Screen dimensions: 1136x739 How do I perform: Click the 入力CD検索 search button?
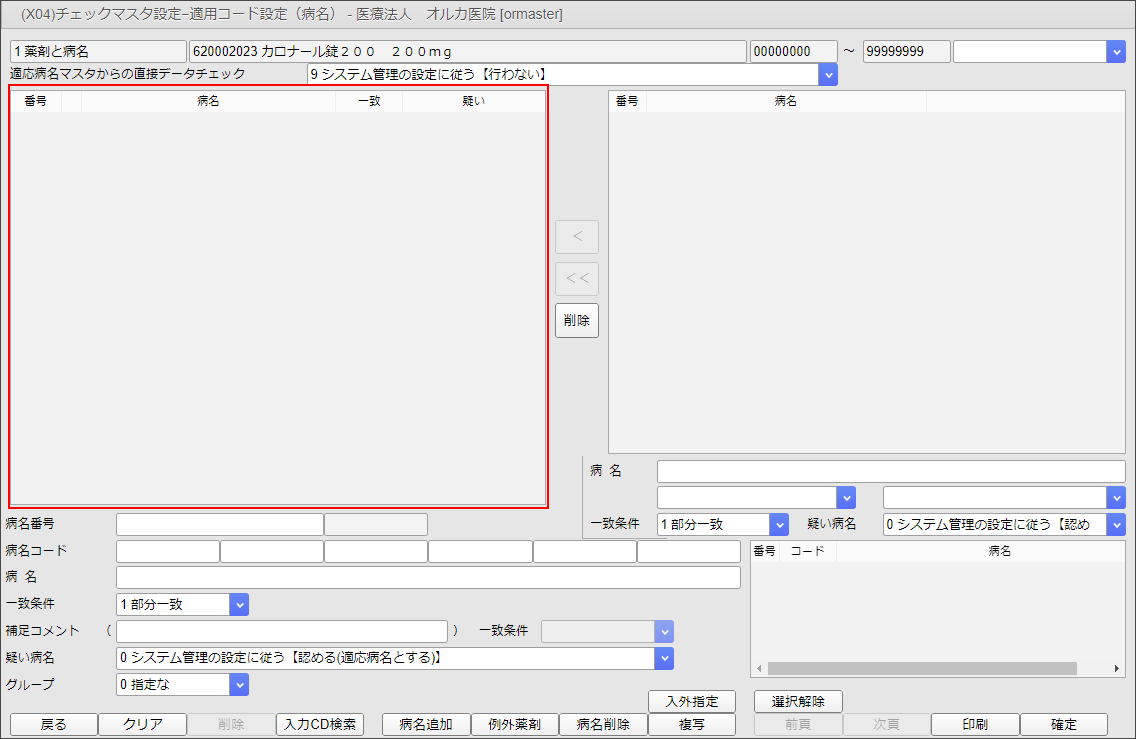[320, 724]
